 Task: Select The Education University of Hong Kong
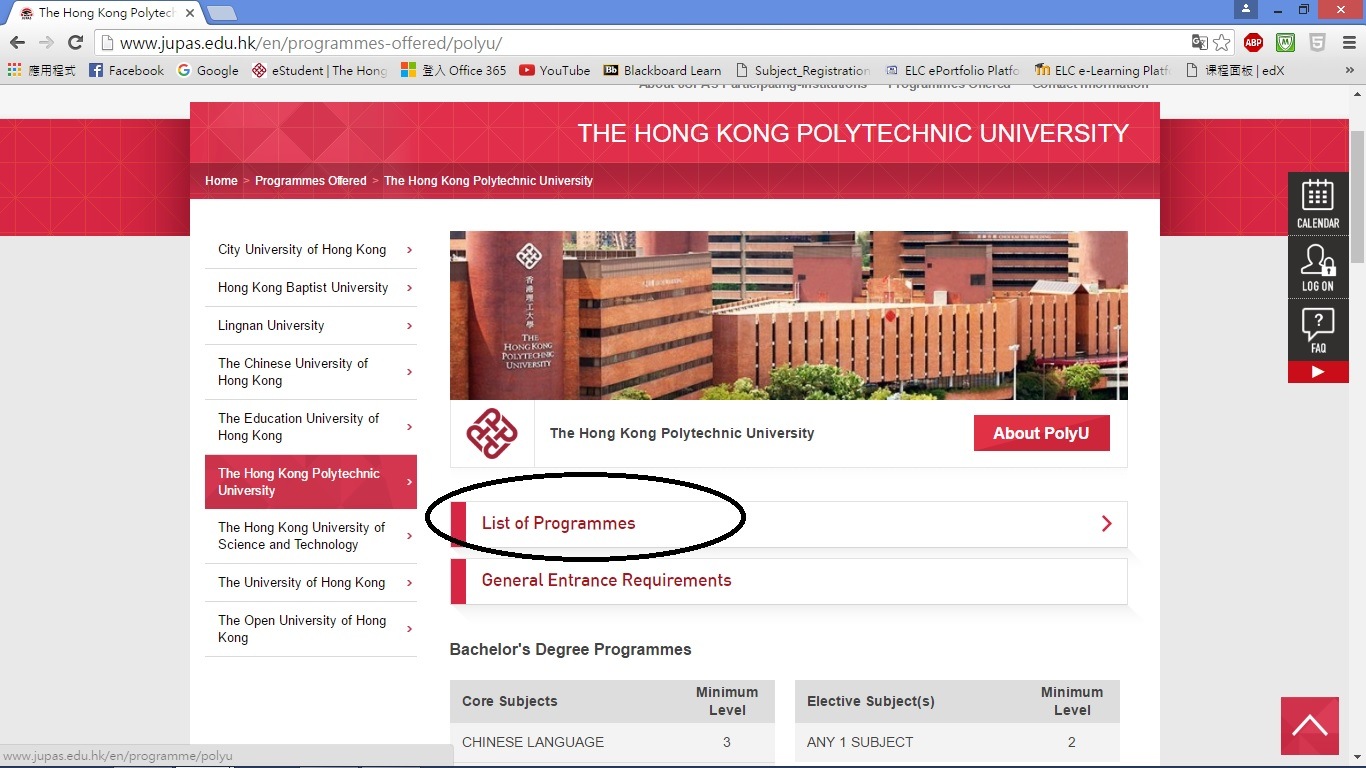(311, 427)
